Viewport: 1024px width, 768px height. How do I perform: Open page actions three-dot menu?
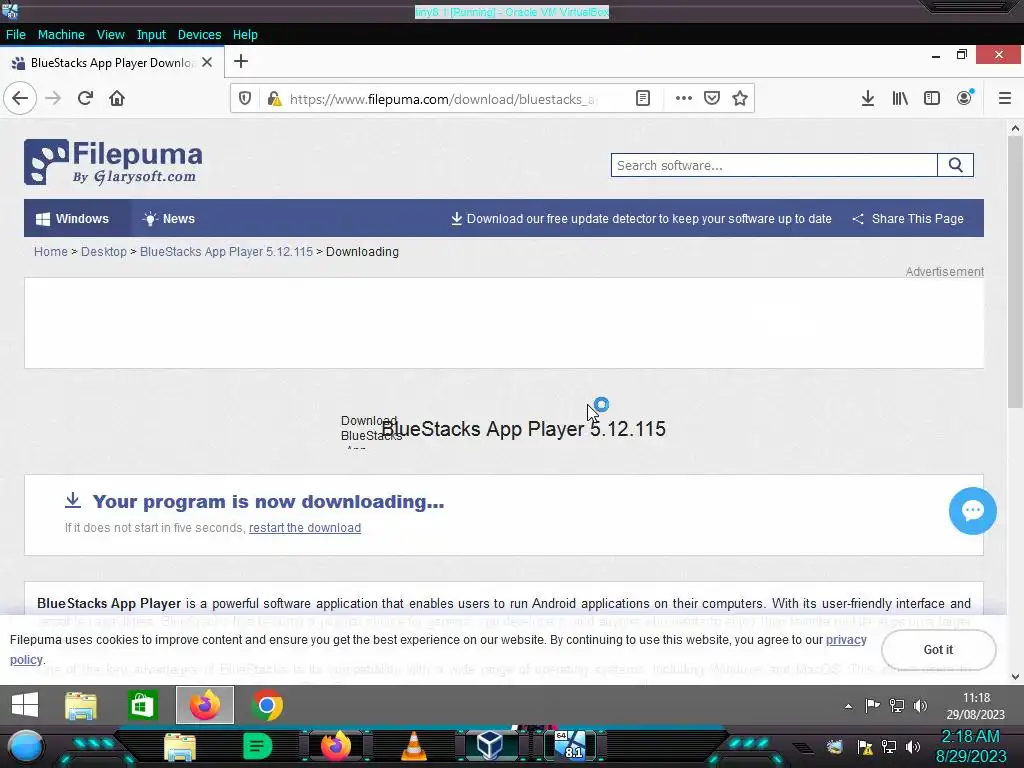(683, 99)
